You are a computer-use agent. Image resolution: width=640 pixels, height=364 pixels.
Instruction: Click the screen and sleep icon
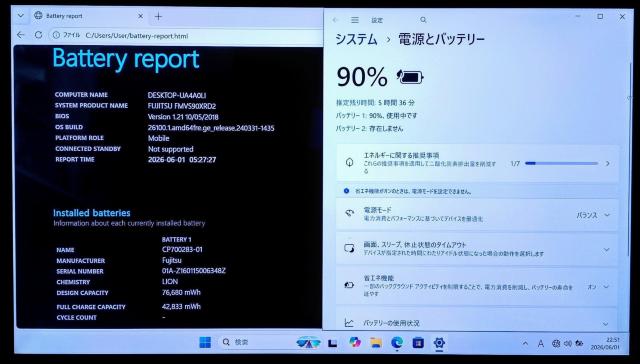349,248
